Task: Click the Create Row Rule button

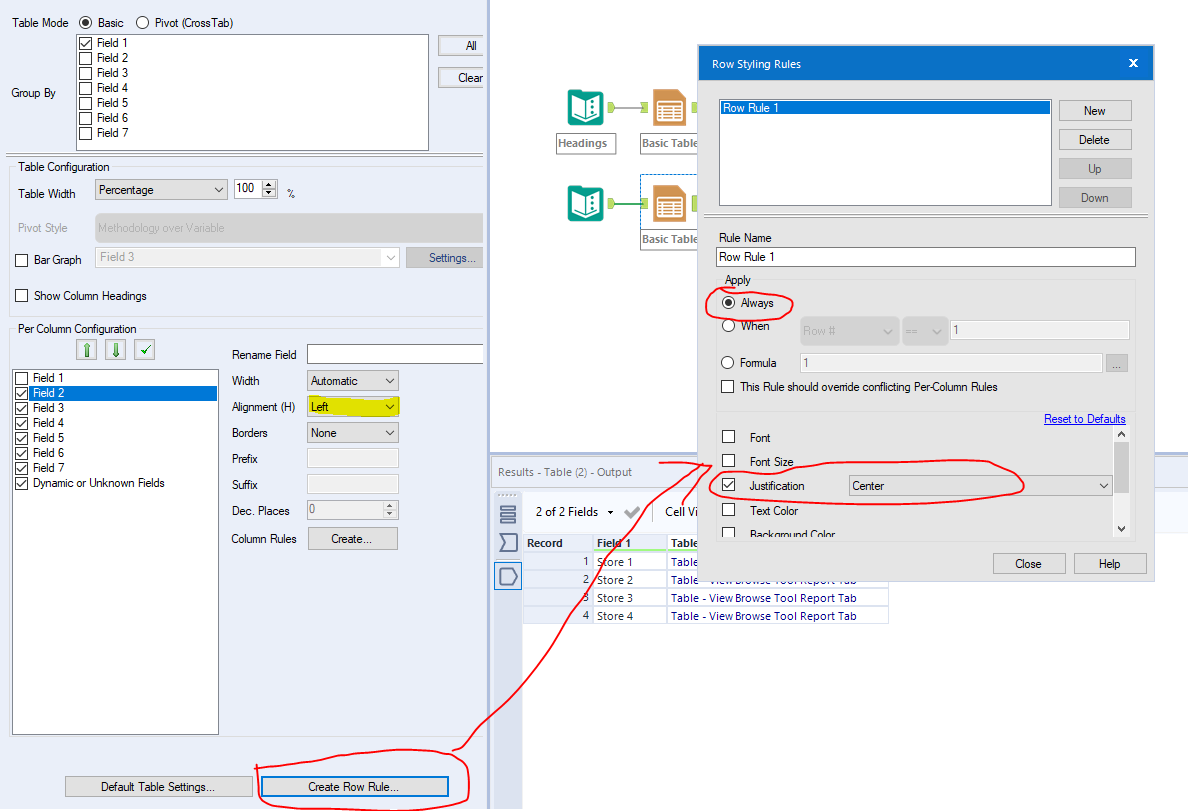Action: (x=354, y=786)
